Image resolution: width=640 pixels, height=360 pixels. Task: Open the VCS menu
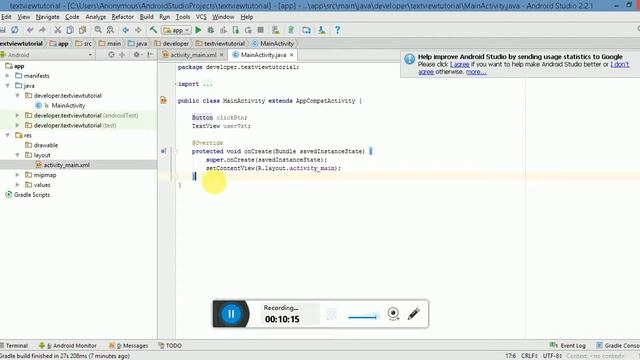pyautogui.click(x=201, y=17)
